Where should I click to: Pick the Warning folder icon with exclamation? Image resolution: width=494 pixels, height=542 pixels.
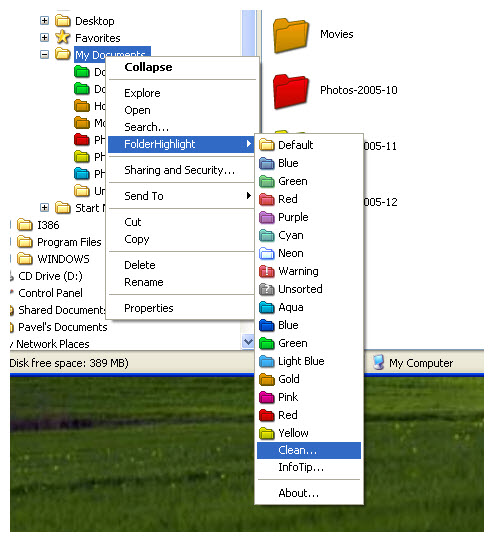(267, 271)
